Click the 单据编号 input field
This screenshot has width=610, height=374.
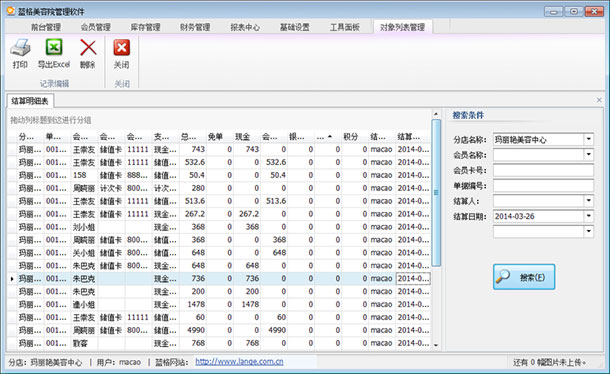click(x=543, y=185)
